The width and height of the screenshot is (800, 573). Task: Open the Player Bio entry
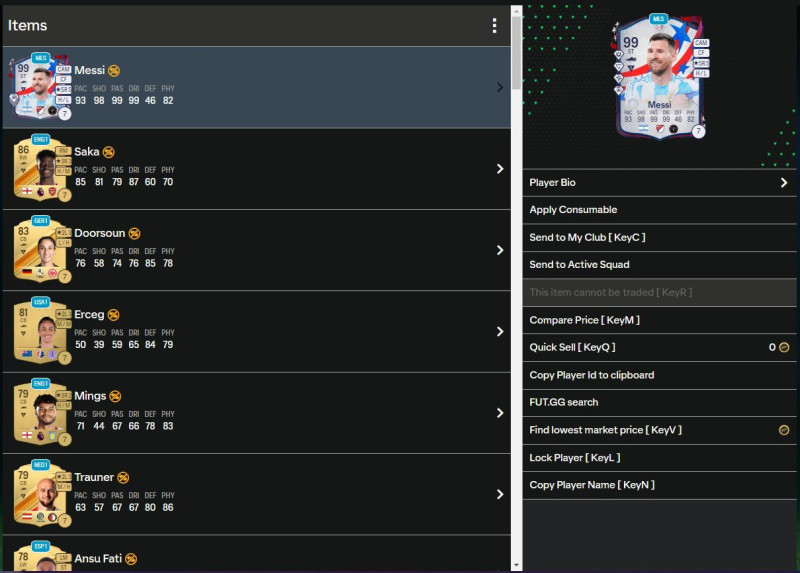(x=660, y=183)
